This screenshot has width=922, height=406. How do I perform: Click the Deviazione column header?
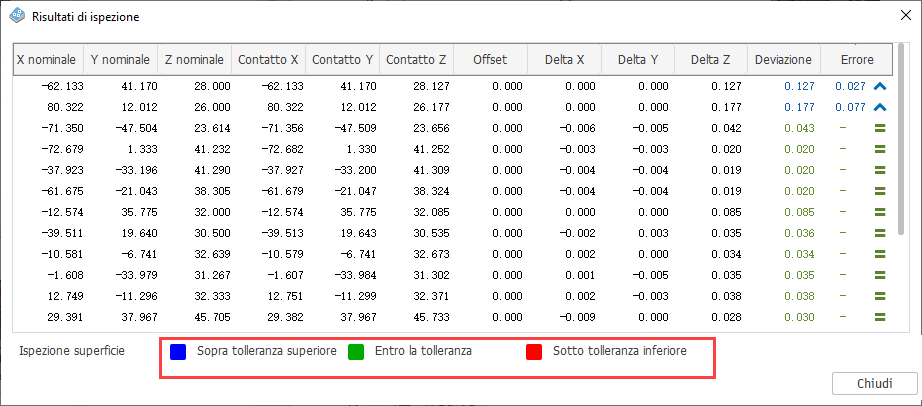(783, 59)
